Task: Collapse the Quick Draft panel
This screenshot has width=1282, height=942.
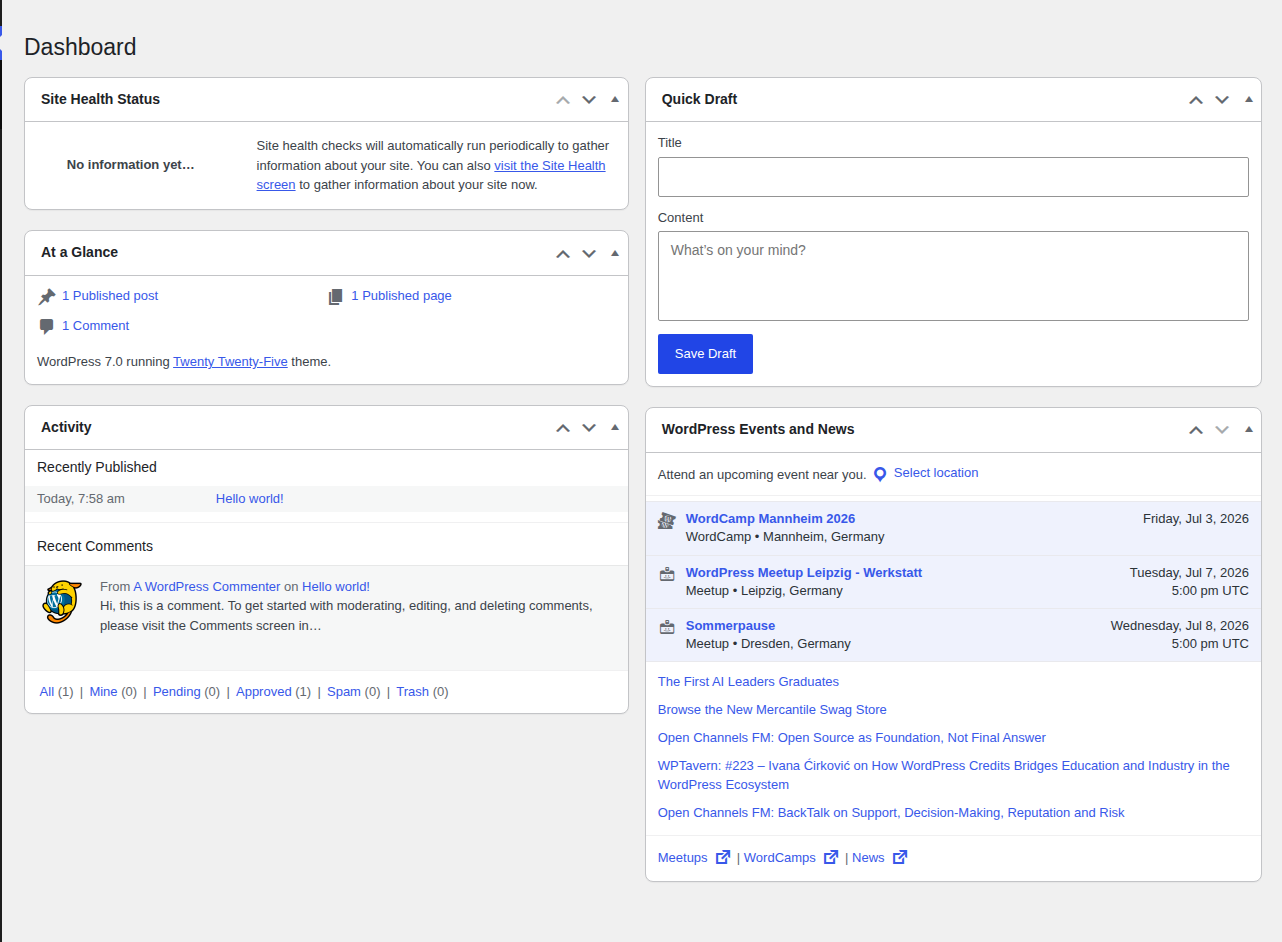Action: coord(1248,99)
